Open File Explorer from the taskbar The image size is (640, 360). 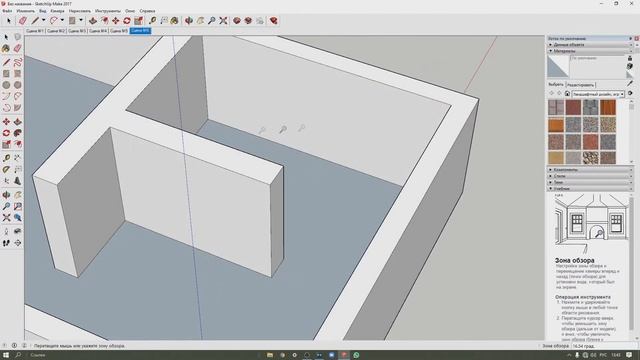pos(270,355)
